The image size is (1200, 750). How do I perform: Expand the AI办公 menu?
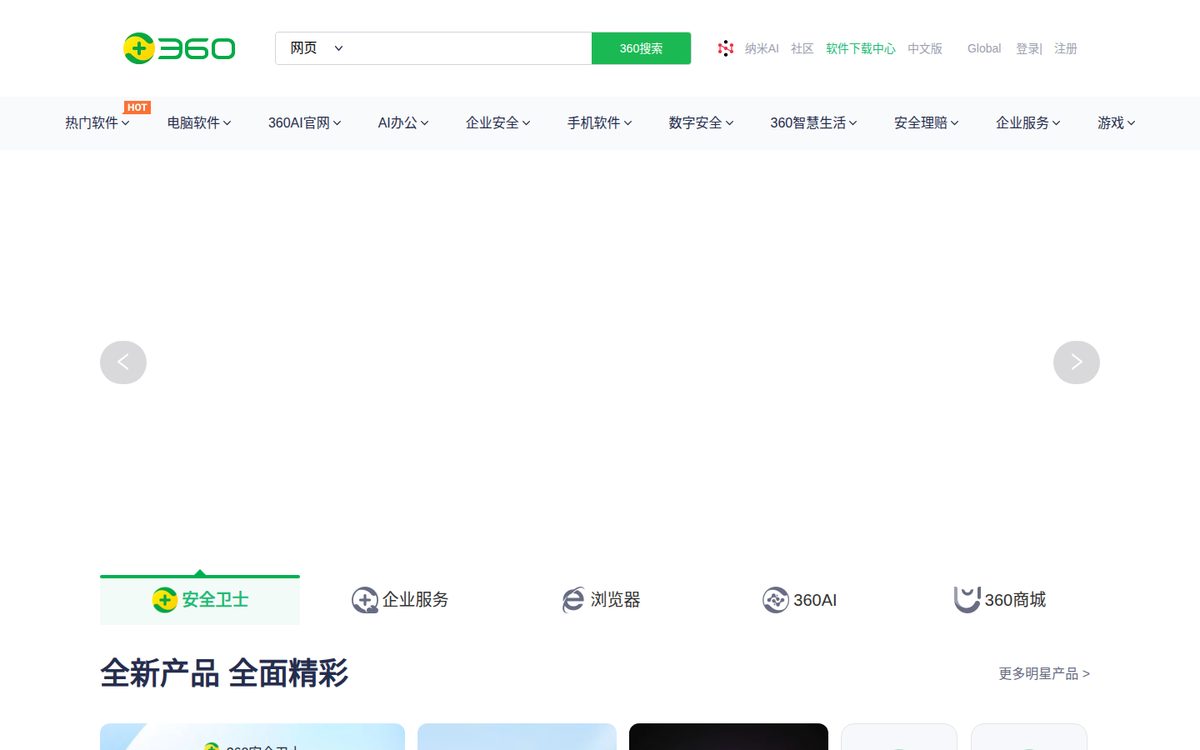coord(403,123)
